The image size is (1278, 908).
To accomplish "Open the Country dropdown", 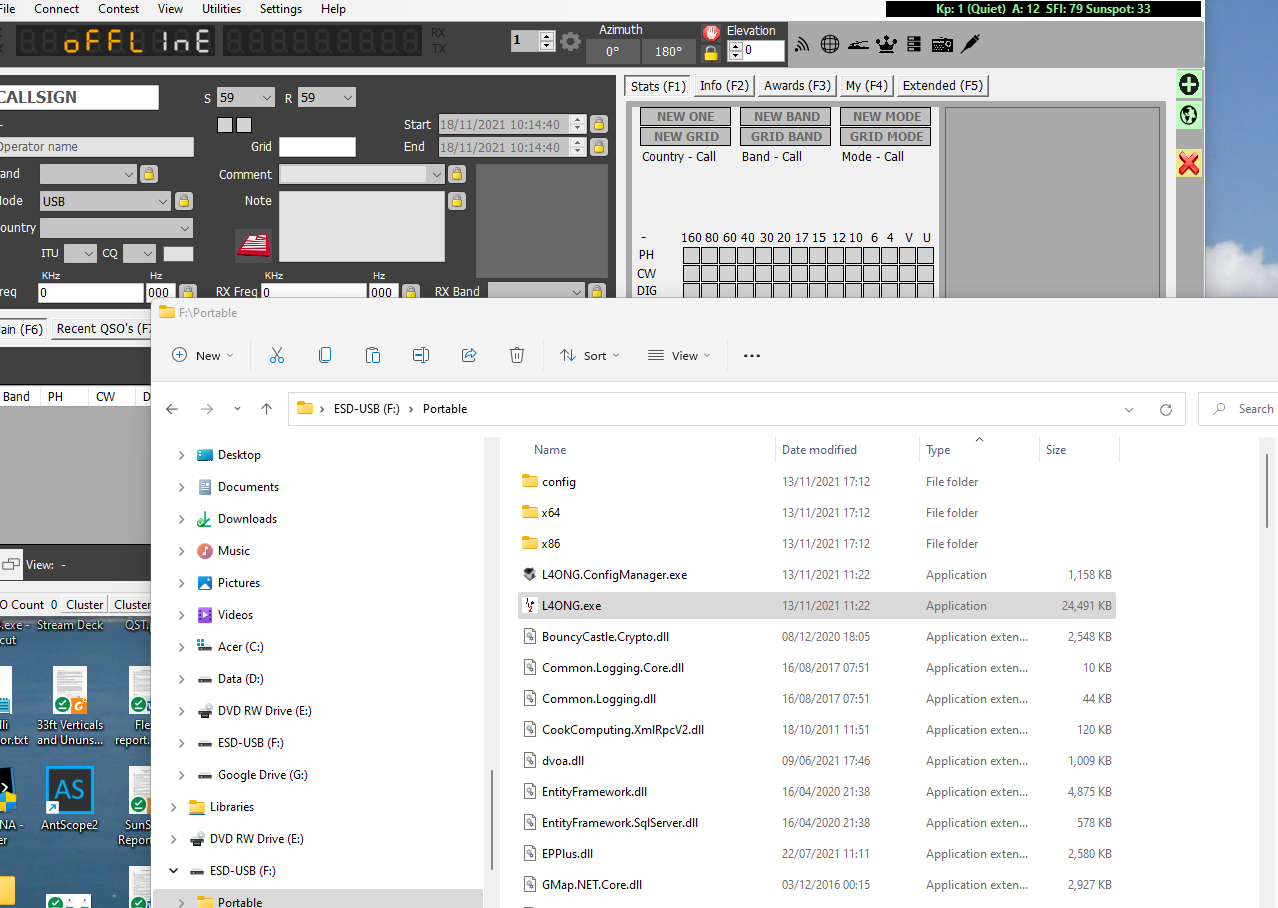I will 116,228.
